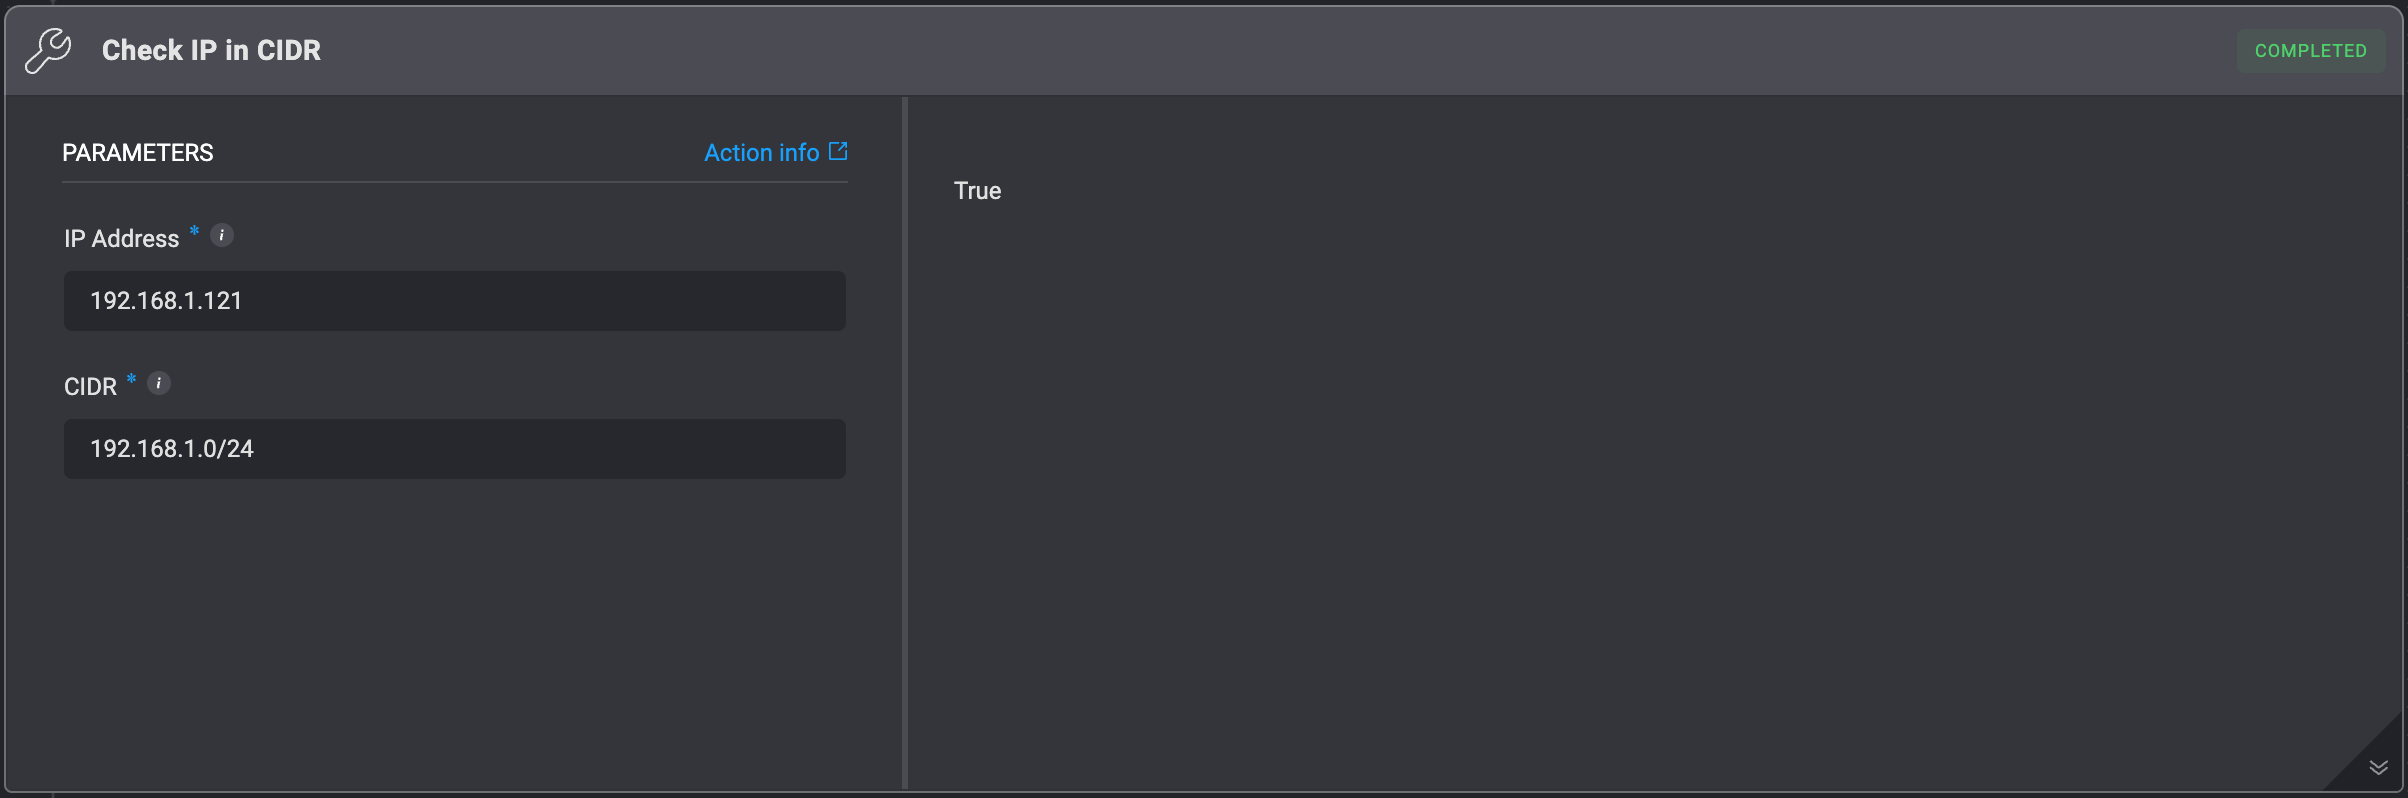The width and height of the screenshot is (2408, 798).
Task: Click the IP Address label
Action: 122,239
